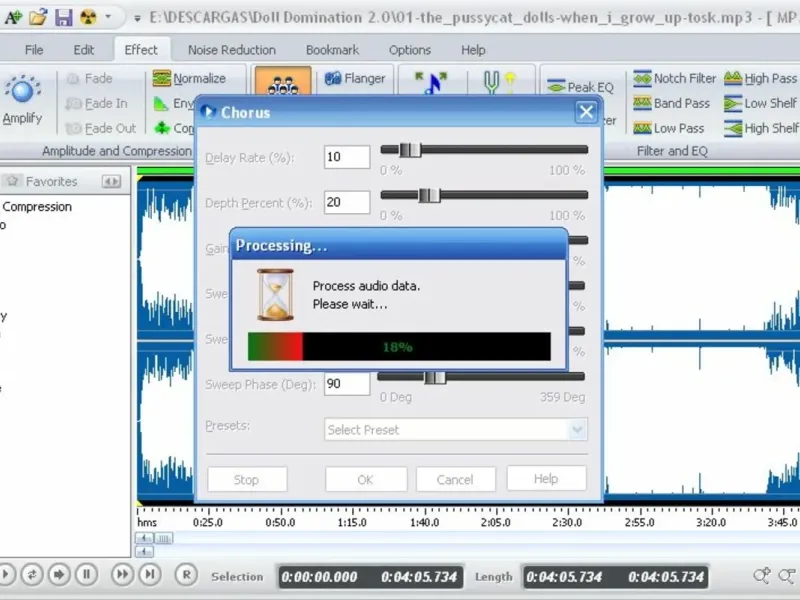Click the selection end time 0:04:05.734

[x=419, y=577]
